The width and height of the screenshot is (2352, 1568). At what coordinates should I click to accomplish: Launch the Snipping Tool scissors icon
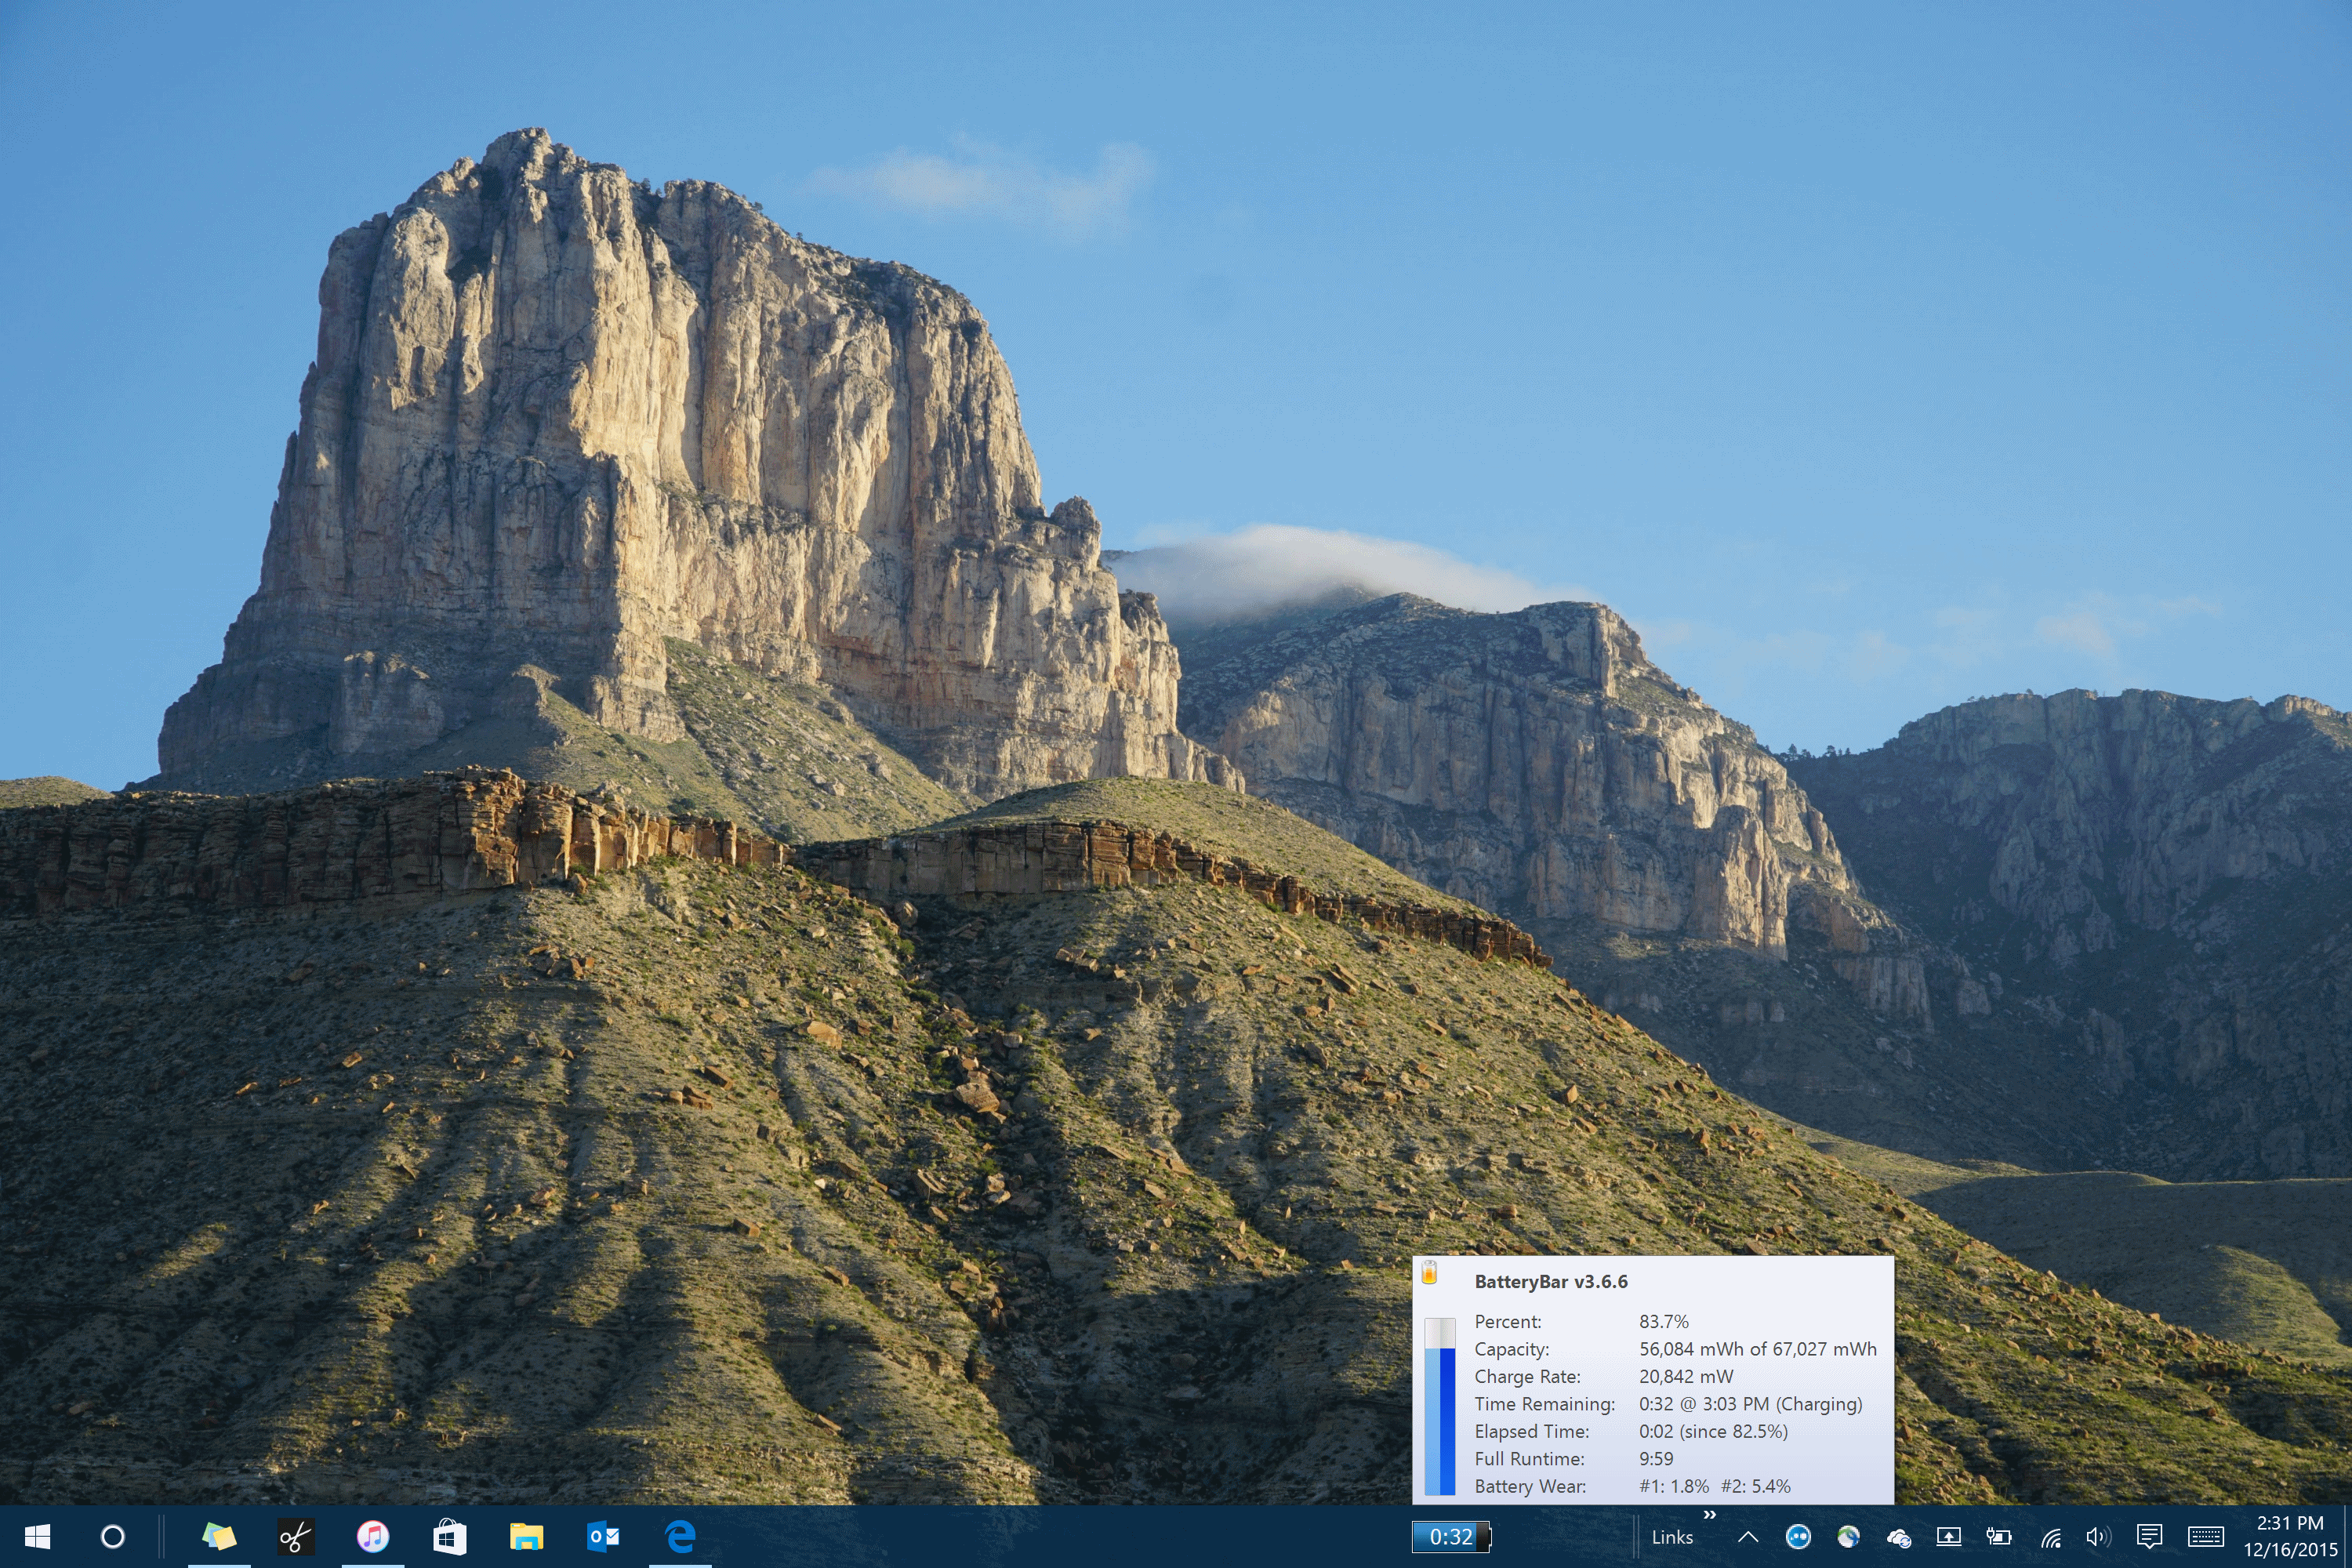296,1537
